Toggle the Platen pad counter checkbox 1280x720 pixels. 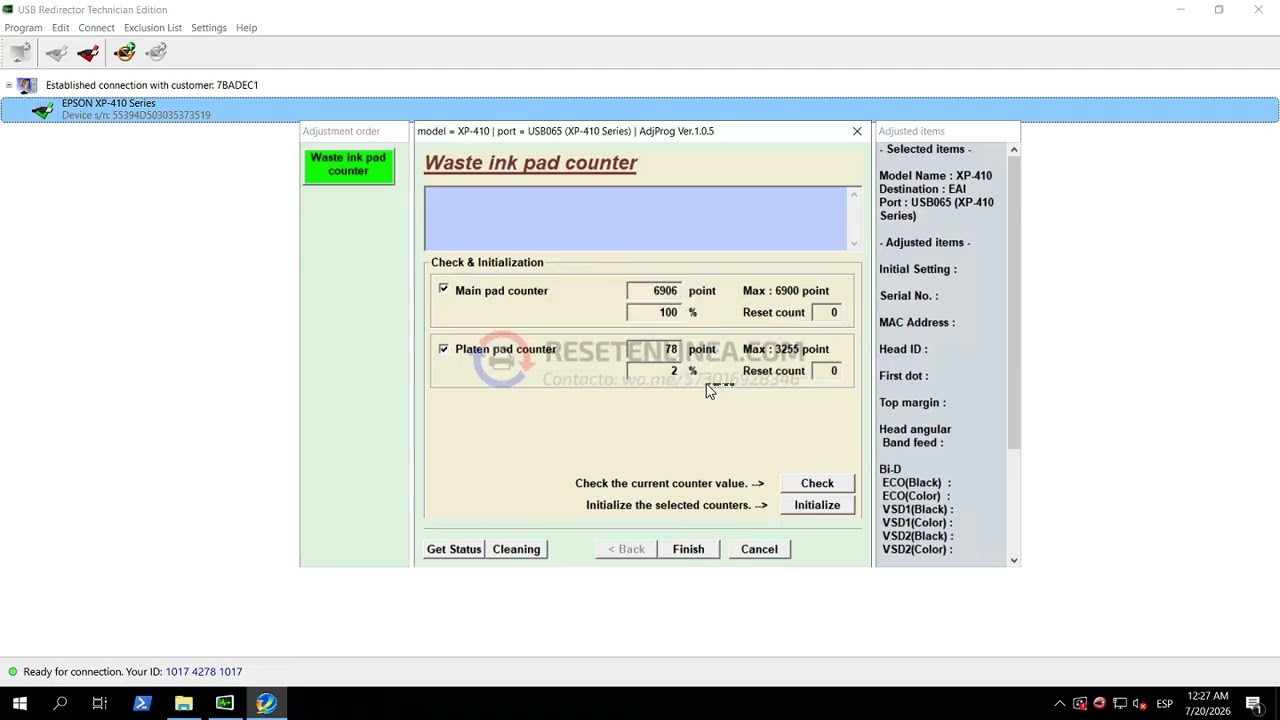tap(443, 349)
